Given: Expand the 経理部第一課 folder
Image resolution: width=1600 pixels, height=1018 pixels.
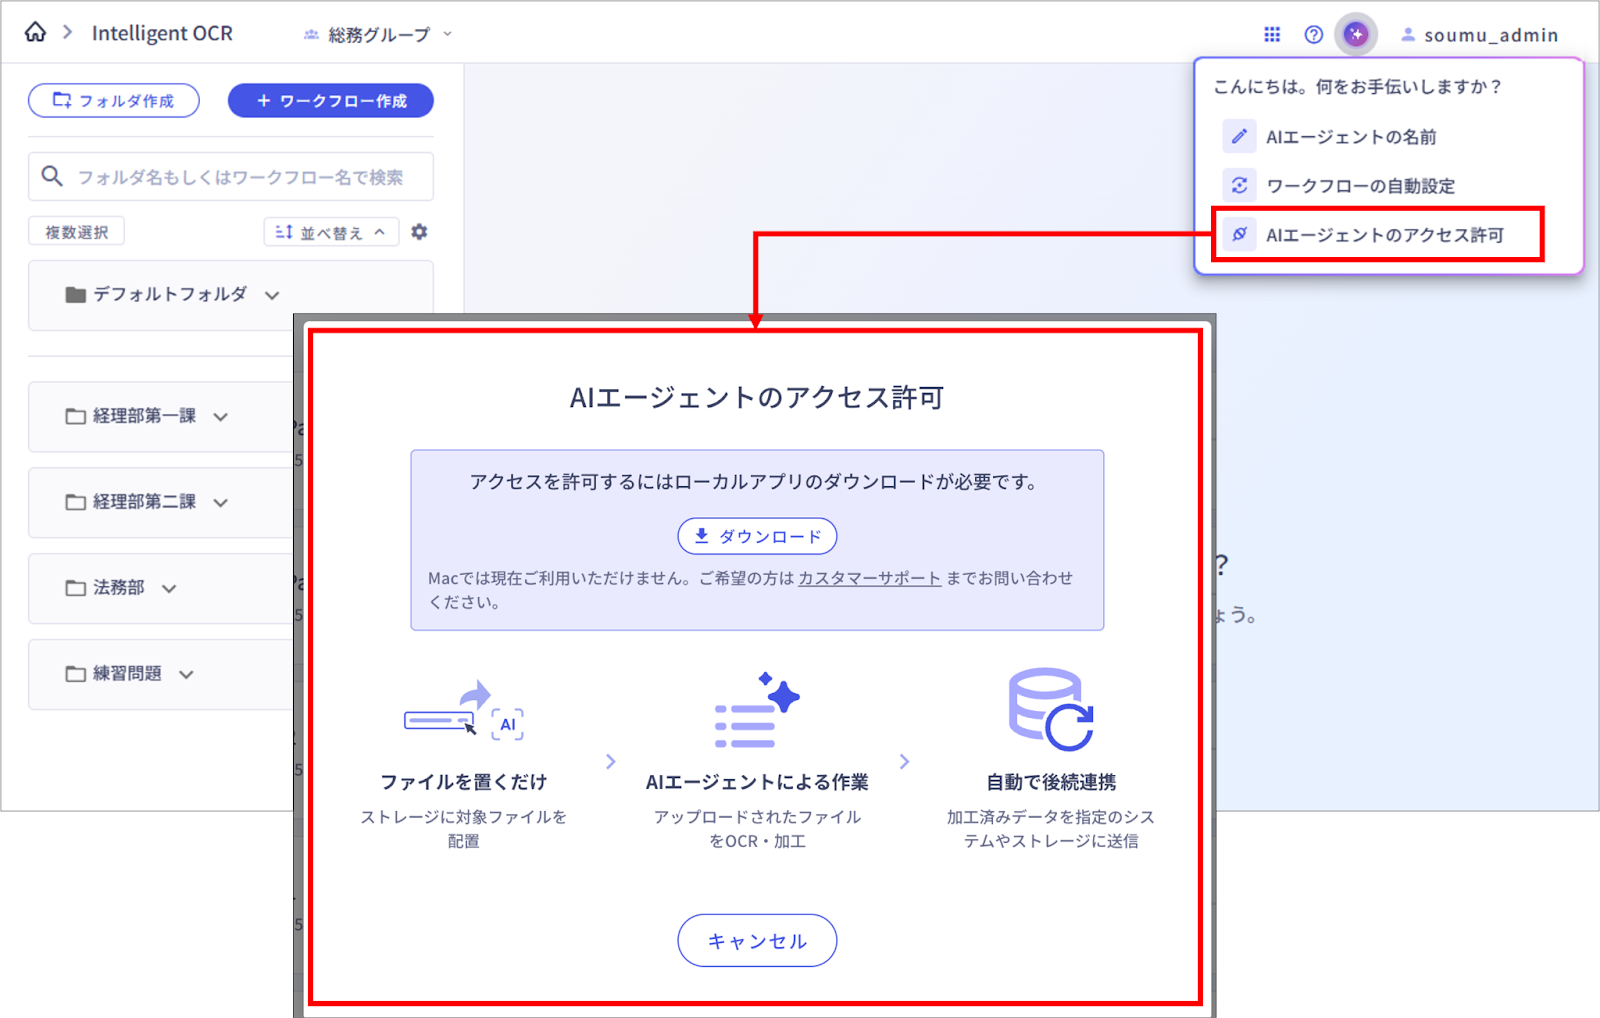Looking at the screenshot, I should (221, 417).
